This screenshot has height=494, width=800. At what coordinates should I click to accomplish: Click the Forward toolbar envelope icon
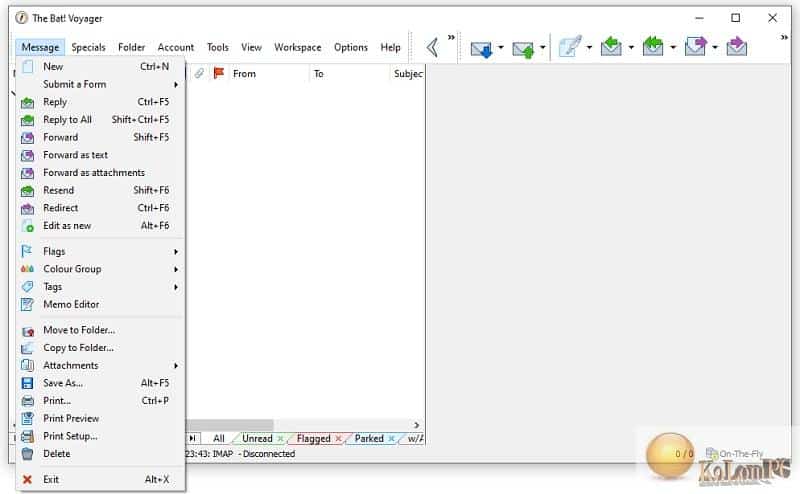tap(695, 46)
